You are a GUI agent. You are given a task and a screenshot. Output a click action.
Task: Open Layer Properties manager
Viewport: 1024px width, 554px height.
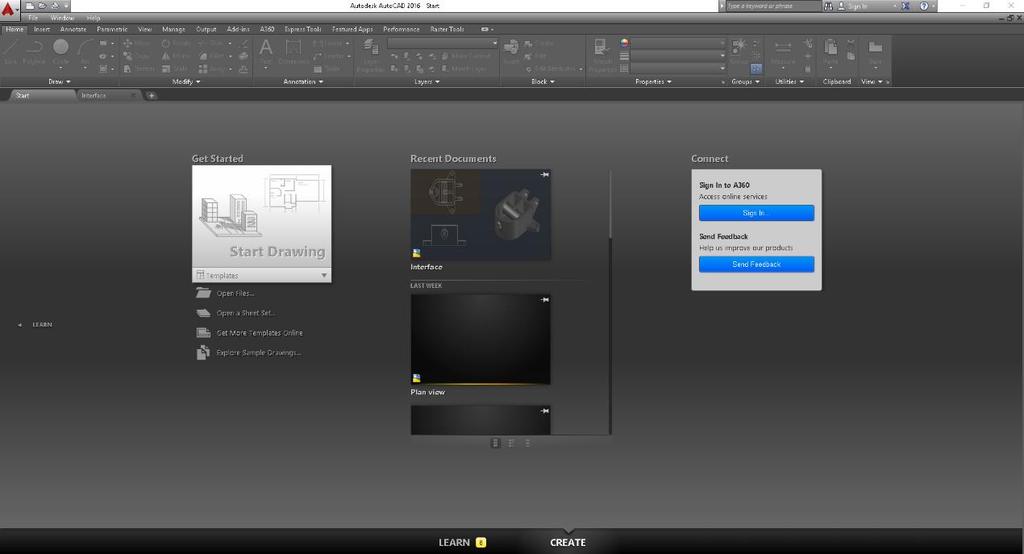pos(370,54)
